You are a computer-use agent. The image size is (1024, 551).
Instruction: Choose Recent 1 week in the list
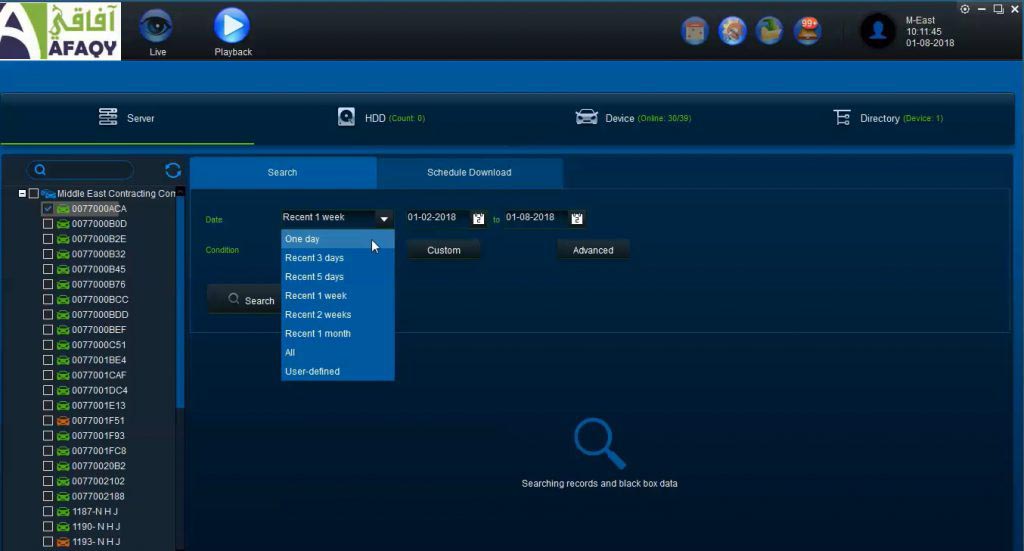(x=338, y=296)
